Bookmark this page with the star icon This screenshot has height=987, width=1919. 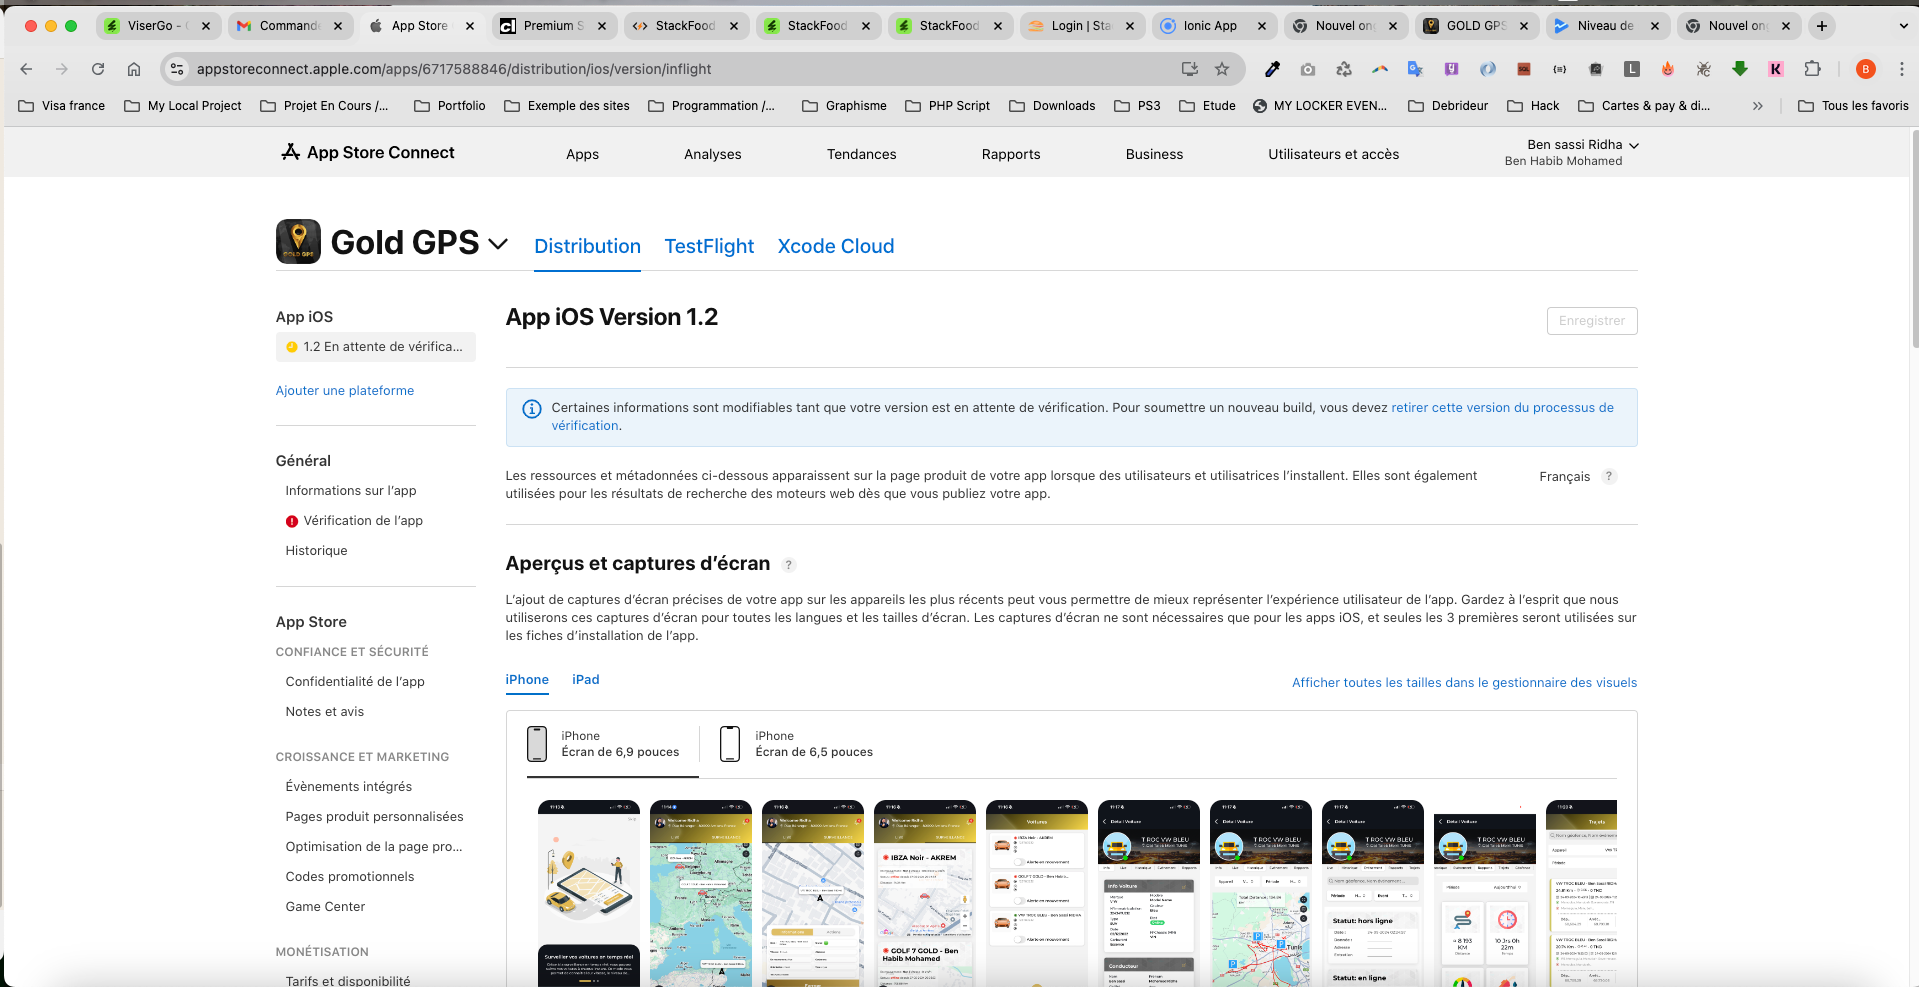[1221, 69]
